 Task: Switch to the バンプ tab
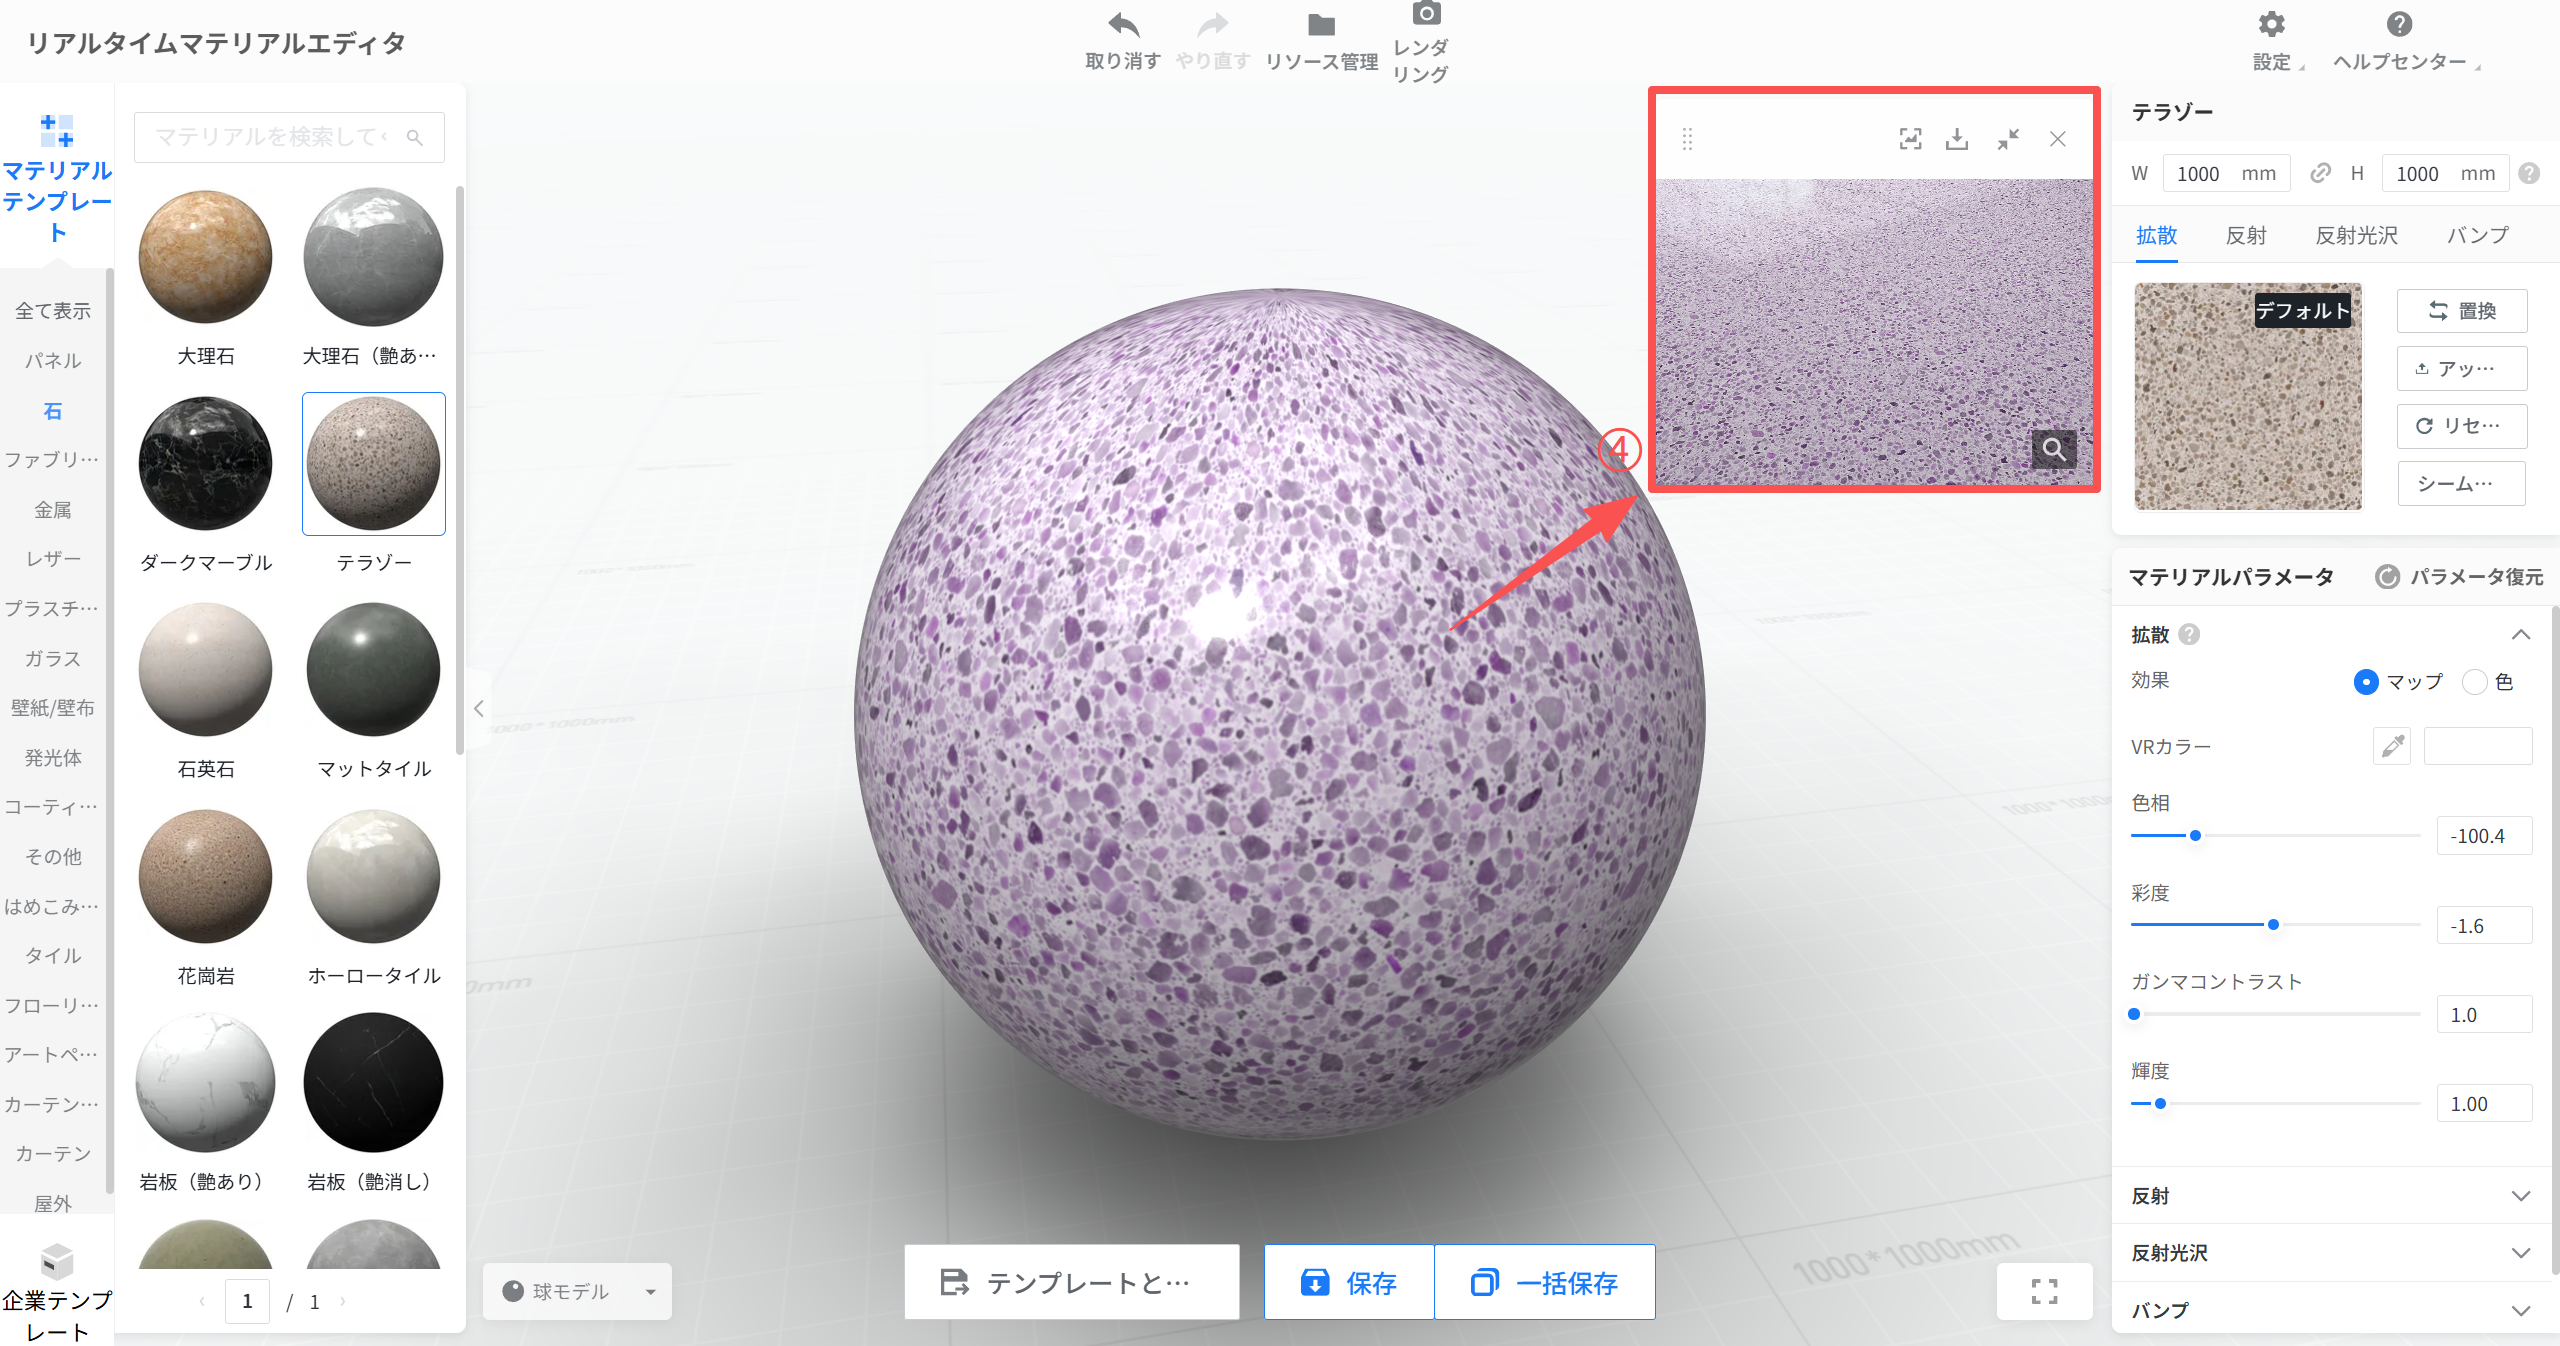pyautogui.click(x=2478, y=235)
